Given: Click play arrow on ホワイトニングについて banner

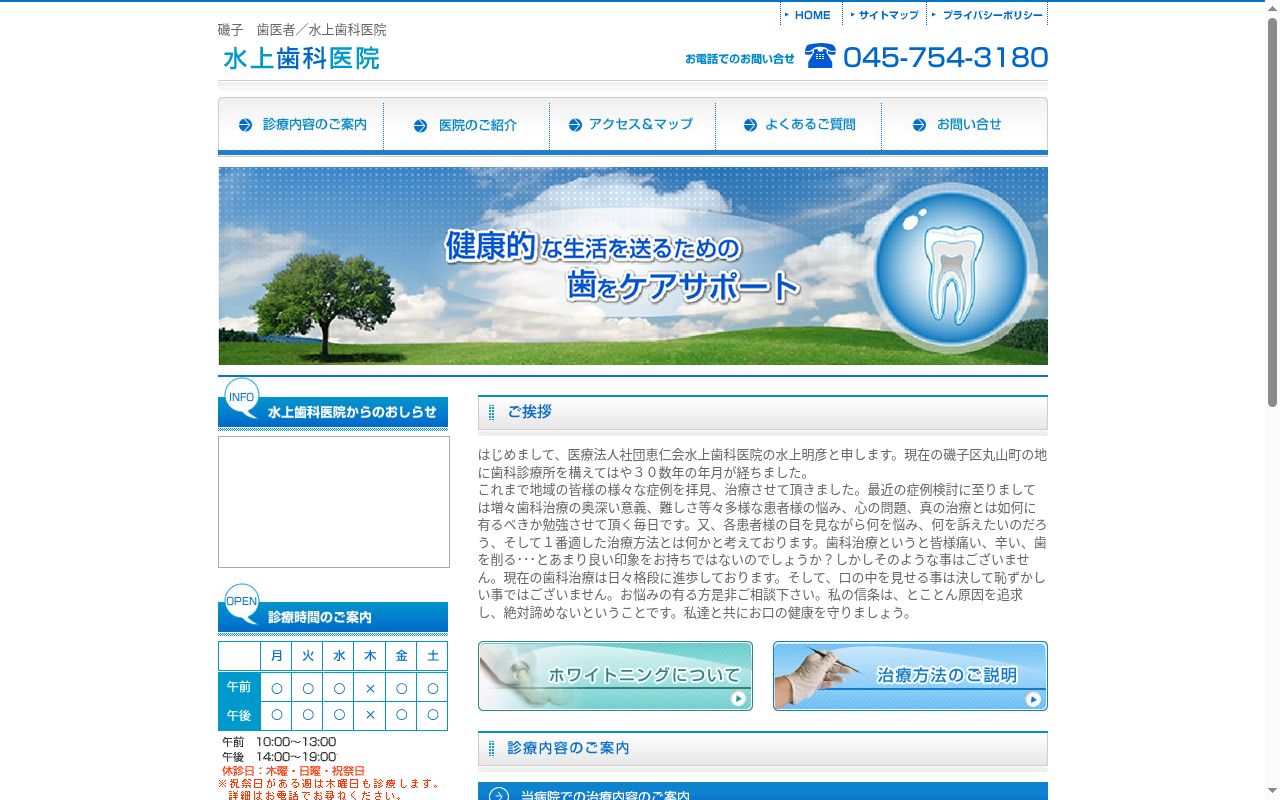Looking at the screenshot, I should click(x=739, y=699).
